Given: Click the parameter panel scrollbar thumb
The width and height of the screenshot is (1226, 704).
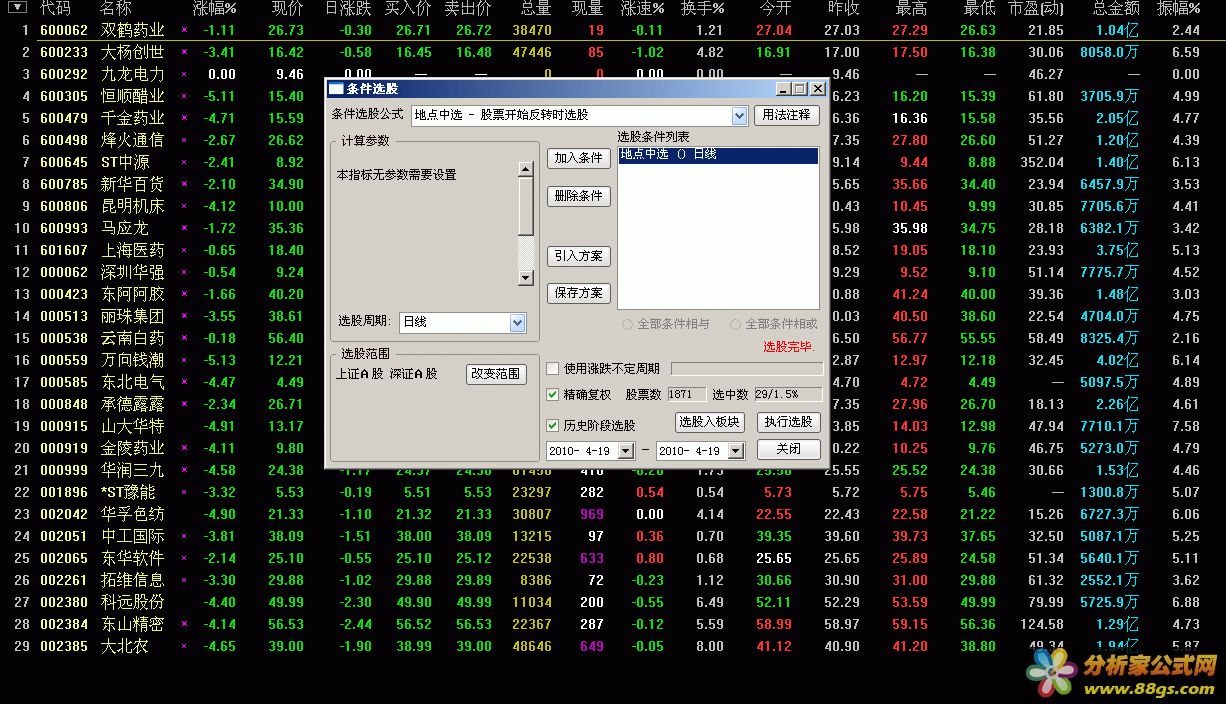Looking at the screenshot, I should click(x=526, y=207).
